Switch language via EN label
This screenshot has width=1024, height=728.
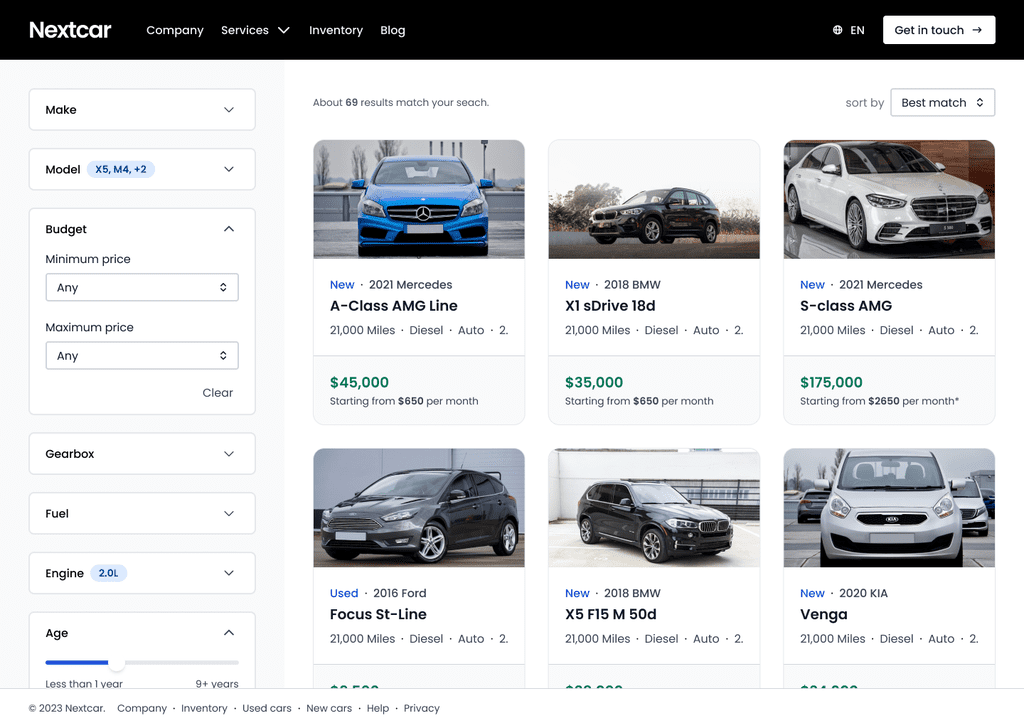pos(857,30)
